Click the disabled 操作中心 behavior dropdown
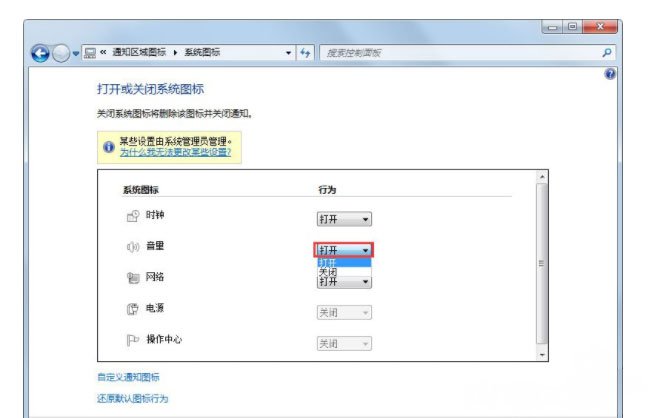 pos(344,344)
